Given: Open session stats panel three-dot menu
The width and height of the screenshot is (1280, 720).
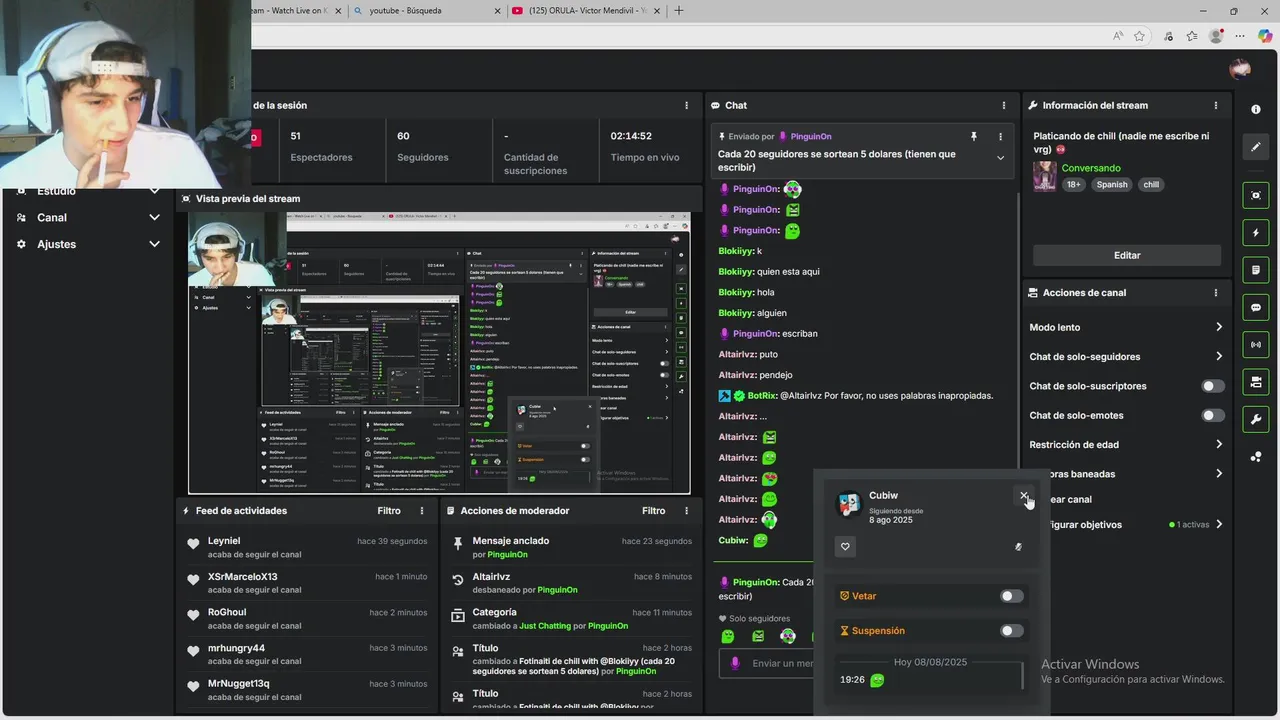Looking at the screenshot, I should pos(686,105).
